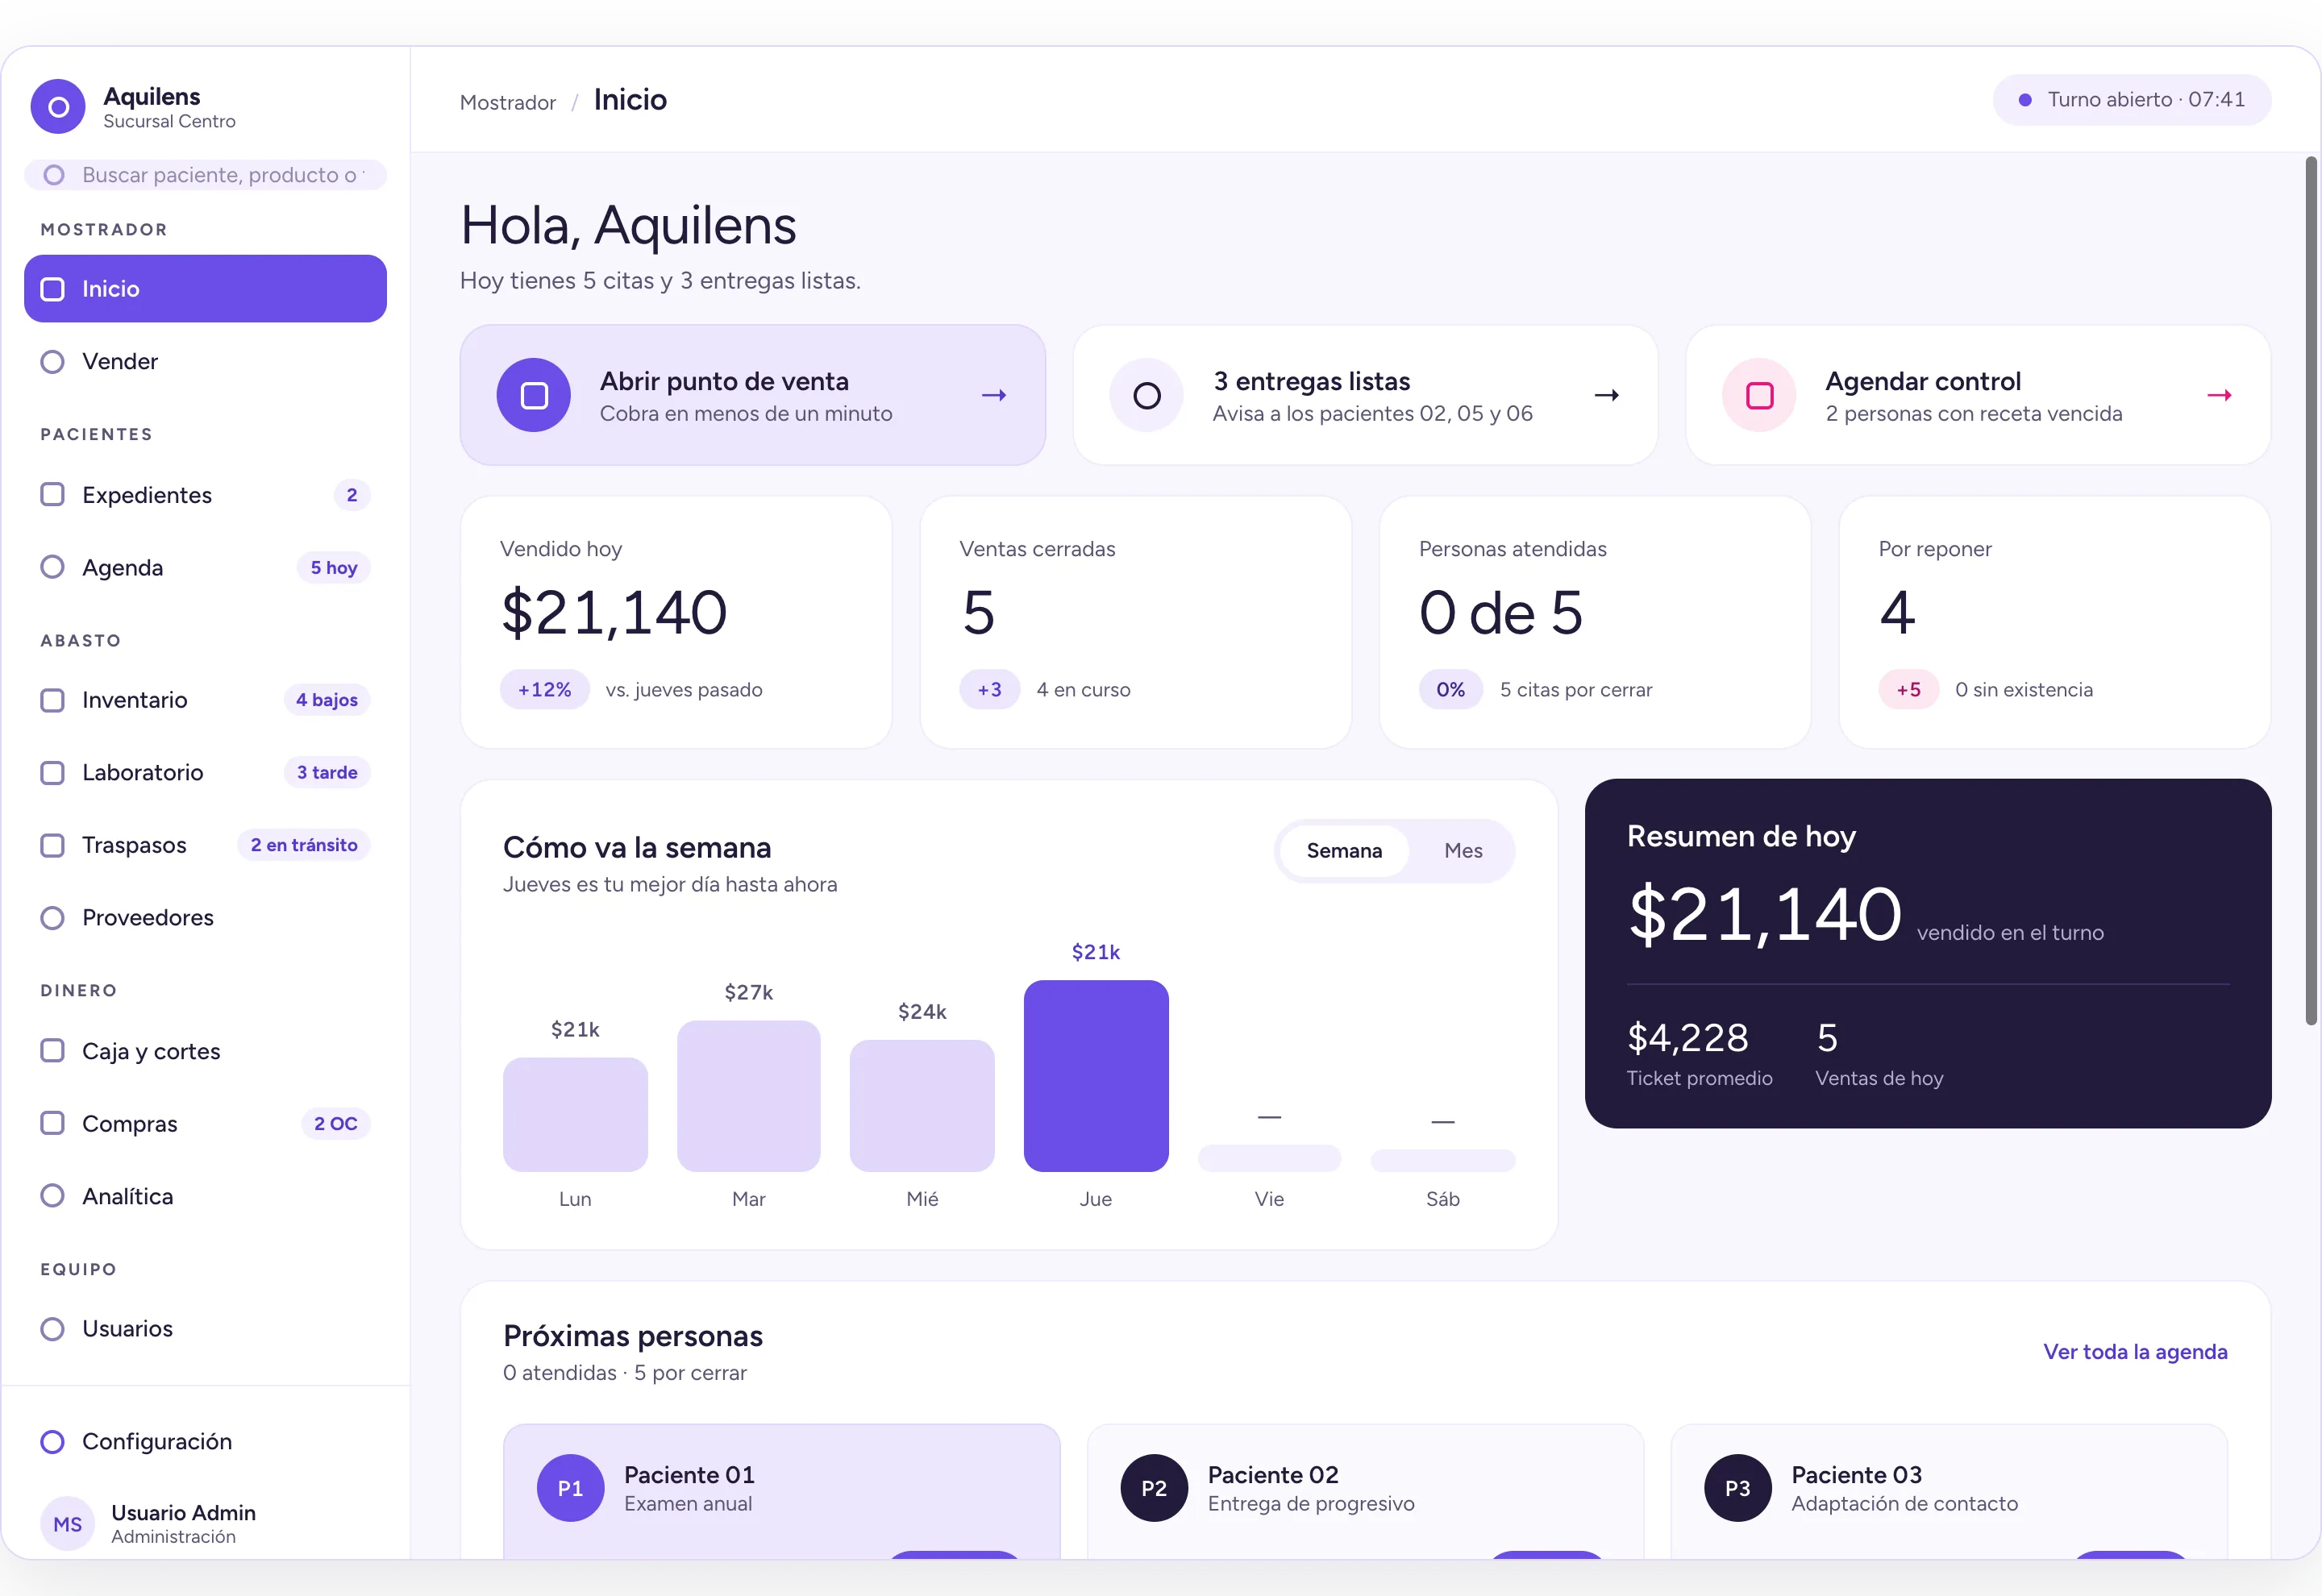The height and width of the screenshot is (1596, 2322).
Task: Click the Agendar control pink icon
Action: click(1759, 395)
